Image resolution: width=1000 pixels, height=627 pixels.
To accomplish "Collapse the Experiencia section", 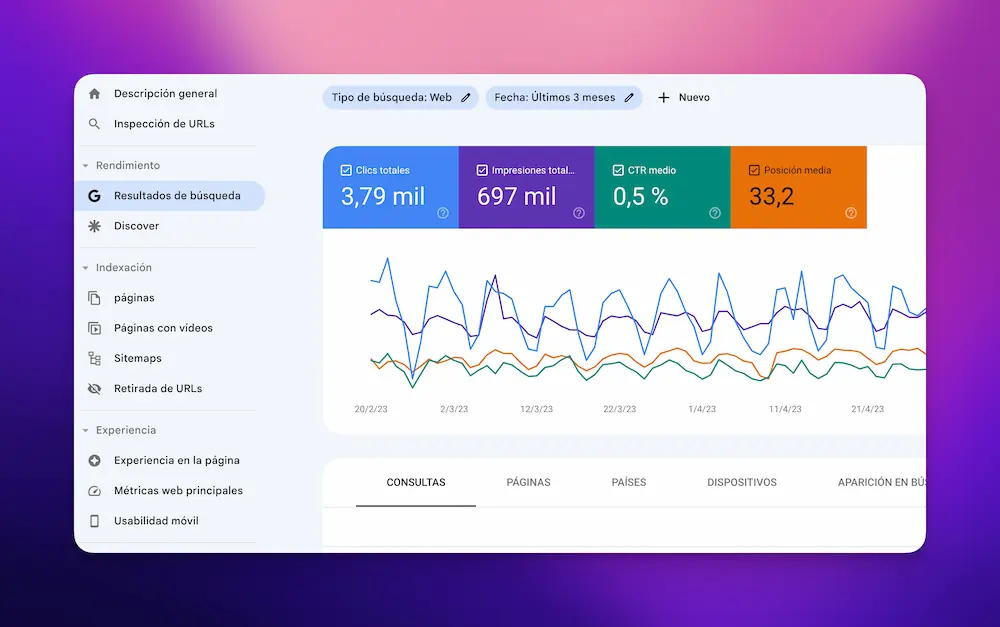I will 86,431.
